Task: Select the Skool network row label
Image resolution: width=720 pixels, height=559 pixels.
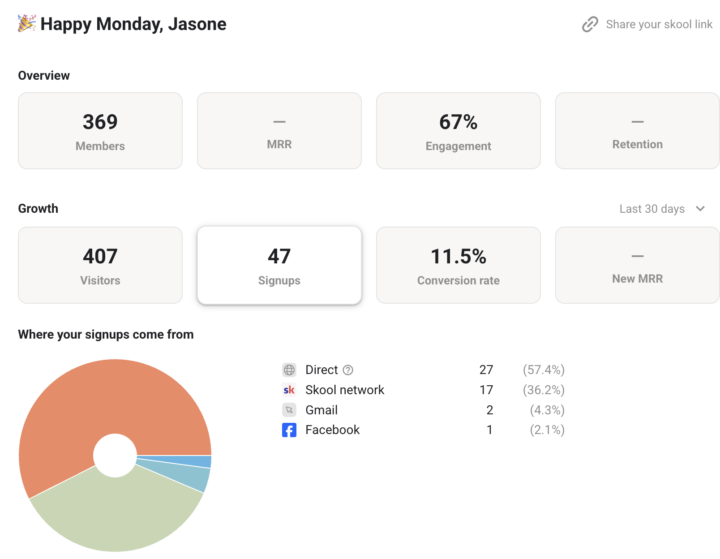Action: pyautogui.click(x=344, y=390)
